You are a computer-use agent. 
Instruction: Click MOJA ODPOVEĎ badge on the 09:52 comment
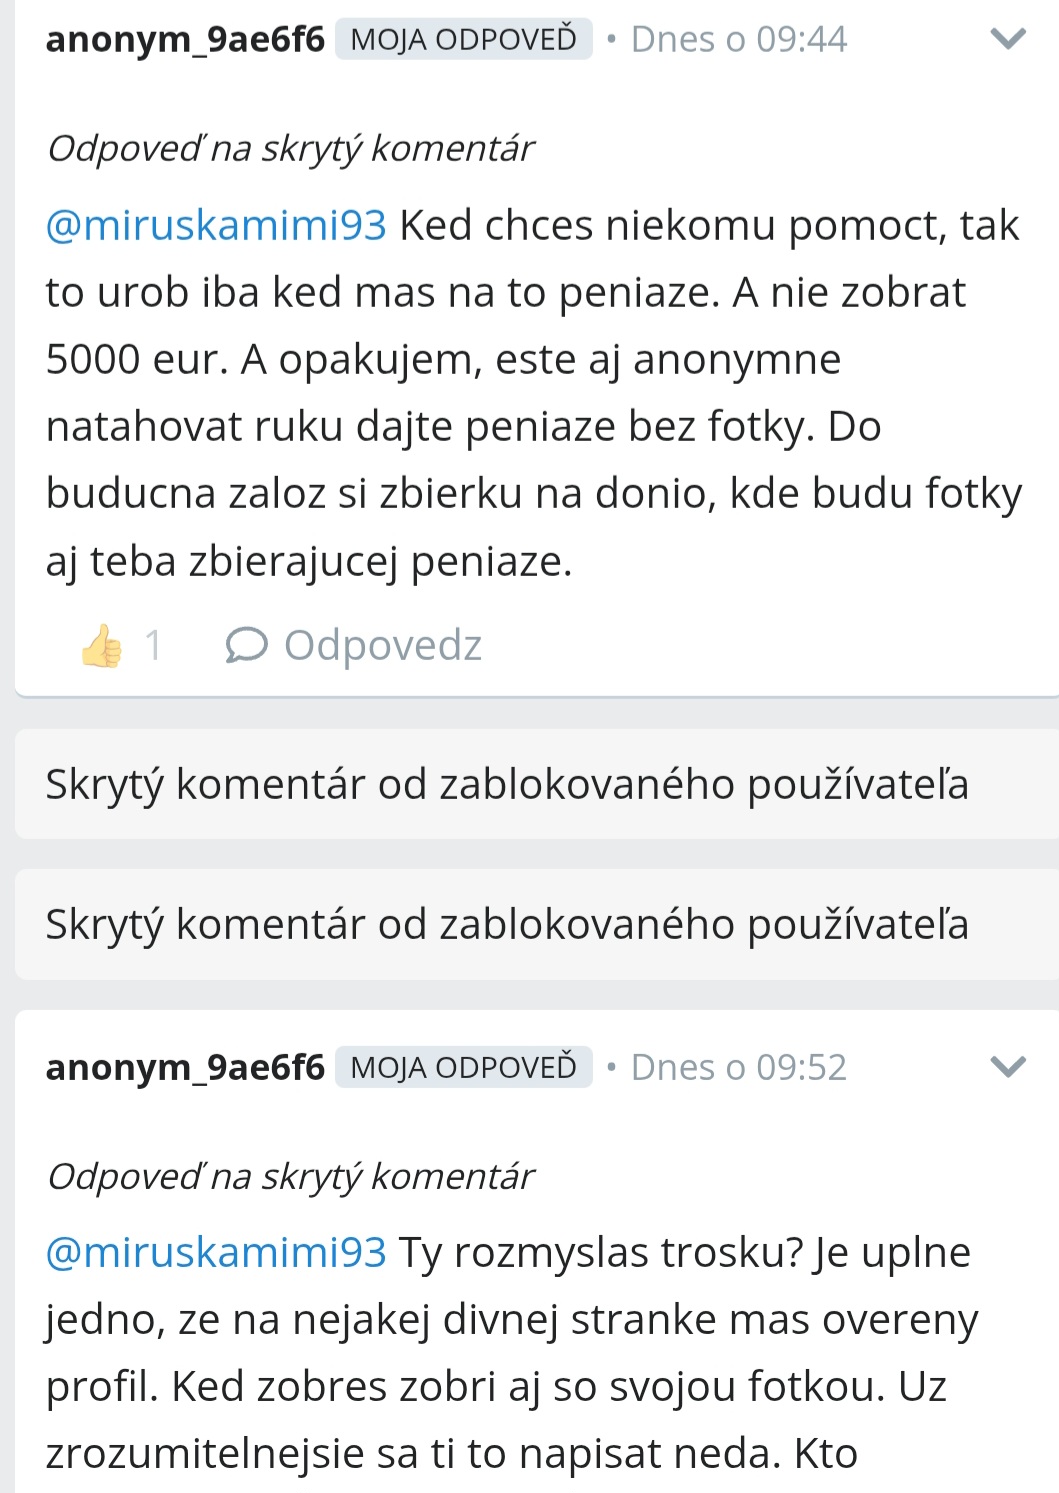tap(464, 1067)
